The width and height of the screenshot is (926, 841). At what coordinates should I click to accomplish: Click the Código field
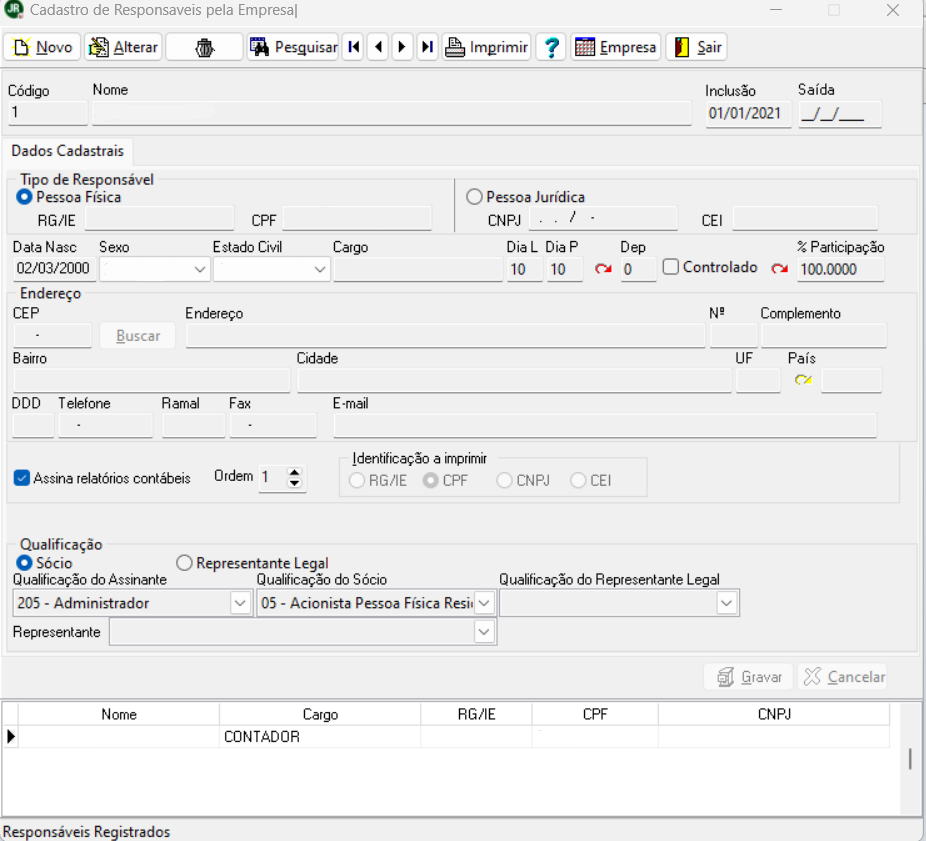click(48, 113)
